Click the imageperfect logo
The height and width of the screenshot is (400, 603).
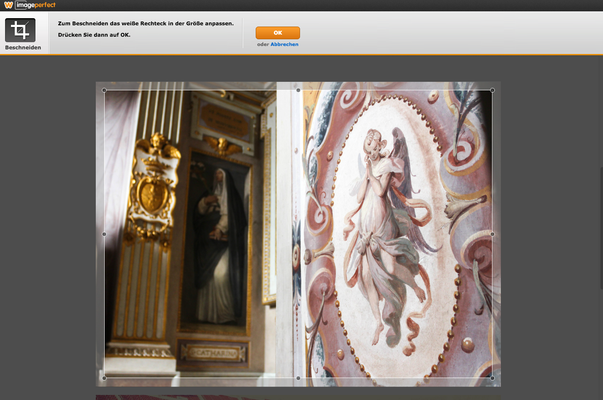point(30,5)
